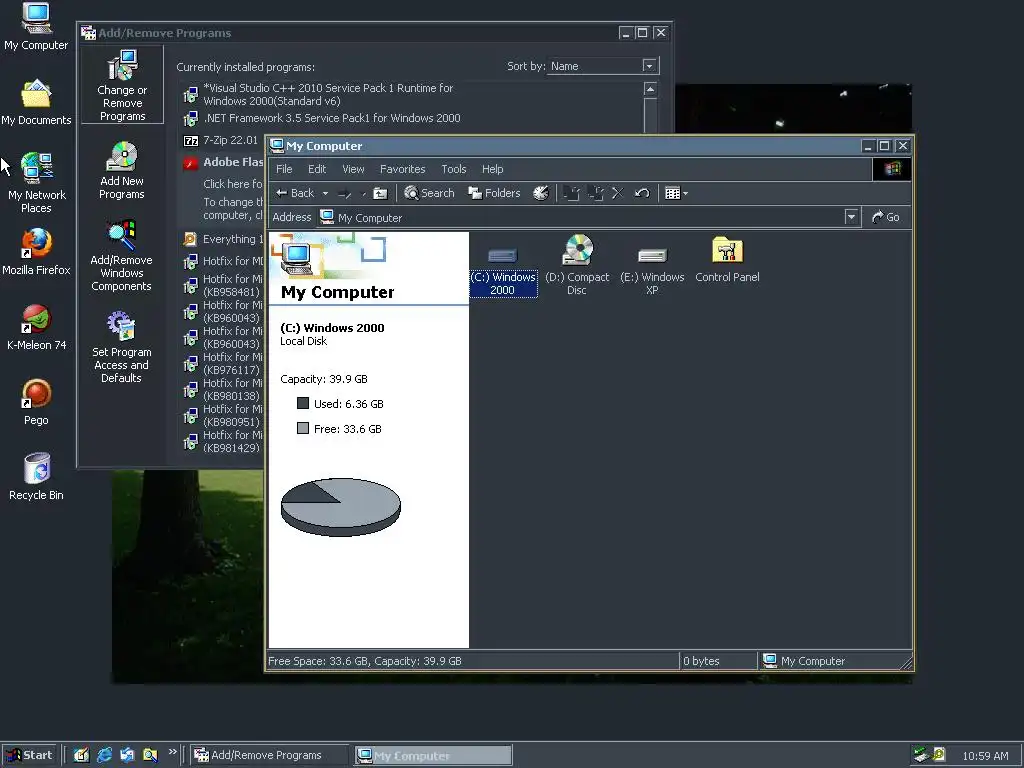Open the Sort by Name dropdown
Screen dimensions: 1024x768
[648, 66]
